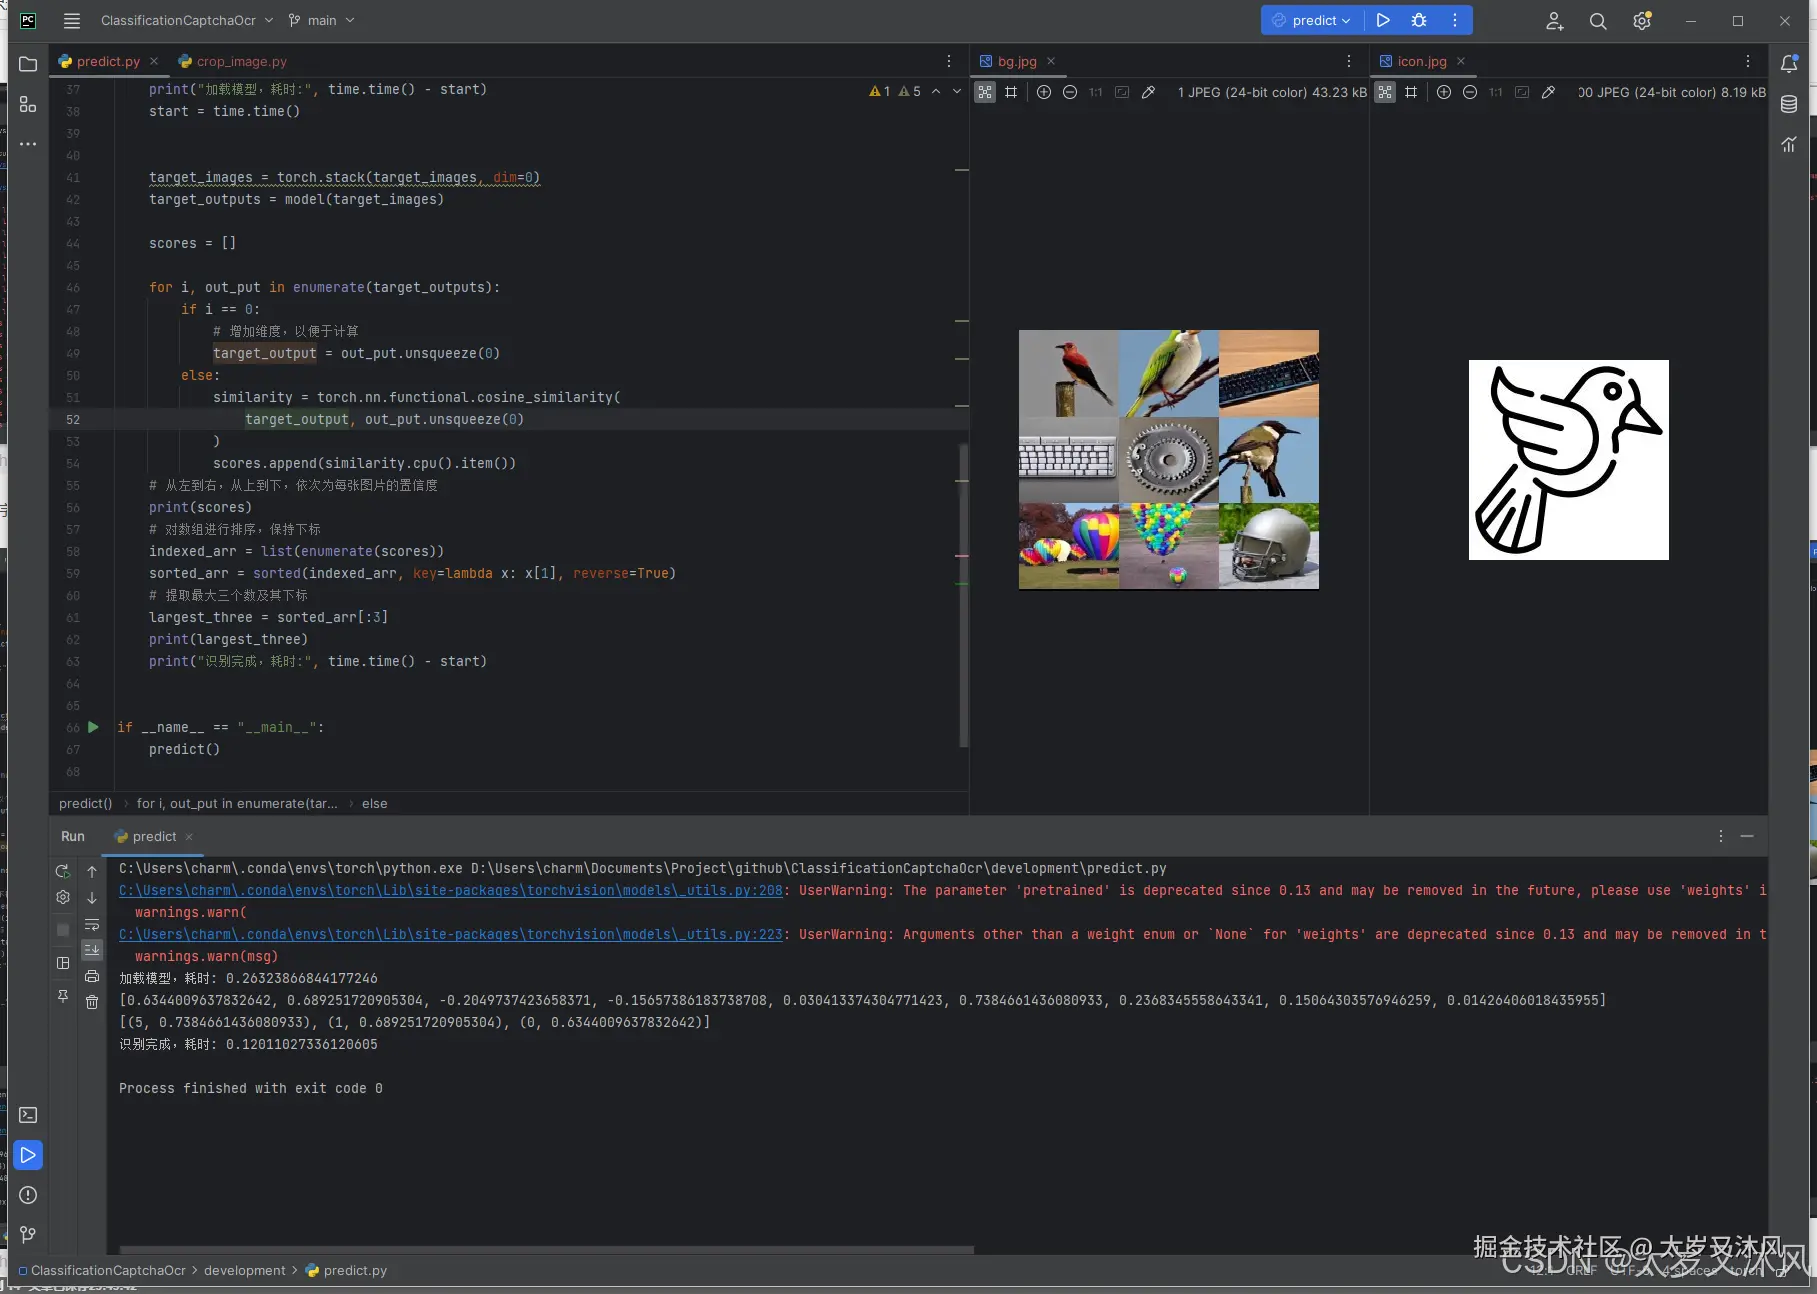Rerun predict from the Run toolbar
Viewport: 1817px width, 1294px height.
(63, 871)
